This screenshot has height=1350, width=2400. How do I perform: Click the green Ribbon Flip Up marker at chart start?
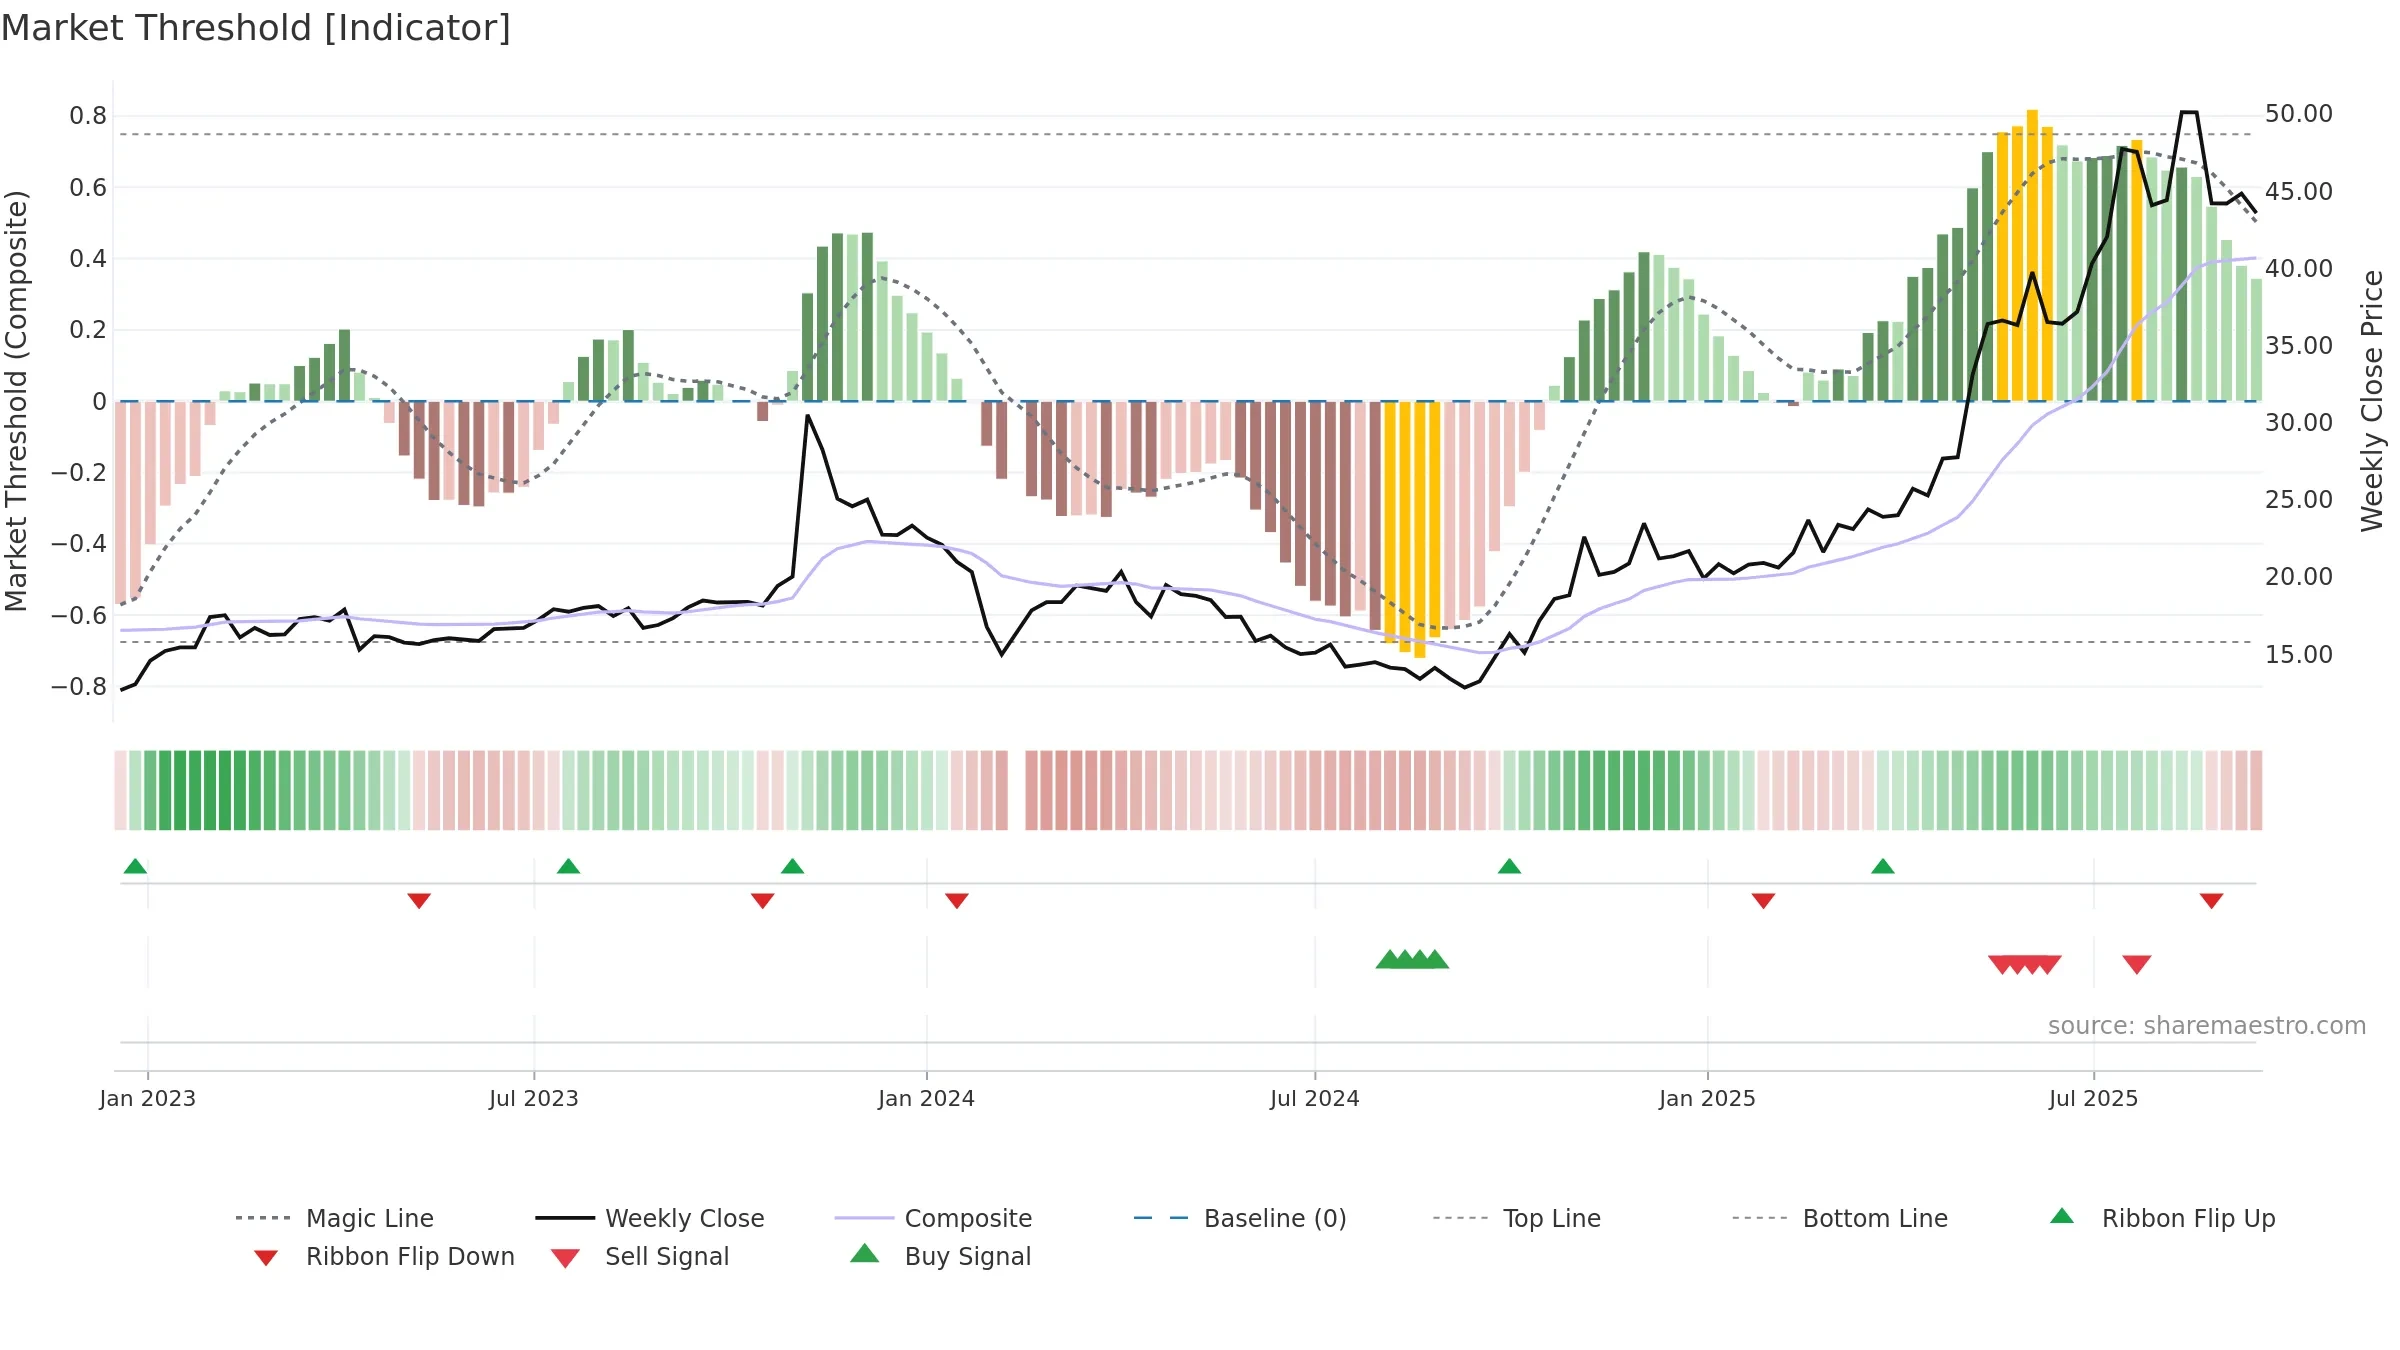pos(135,866)
